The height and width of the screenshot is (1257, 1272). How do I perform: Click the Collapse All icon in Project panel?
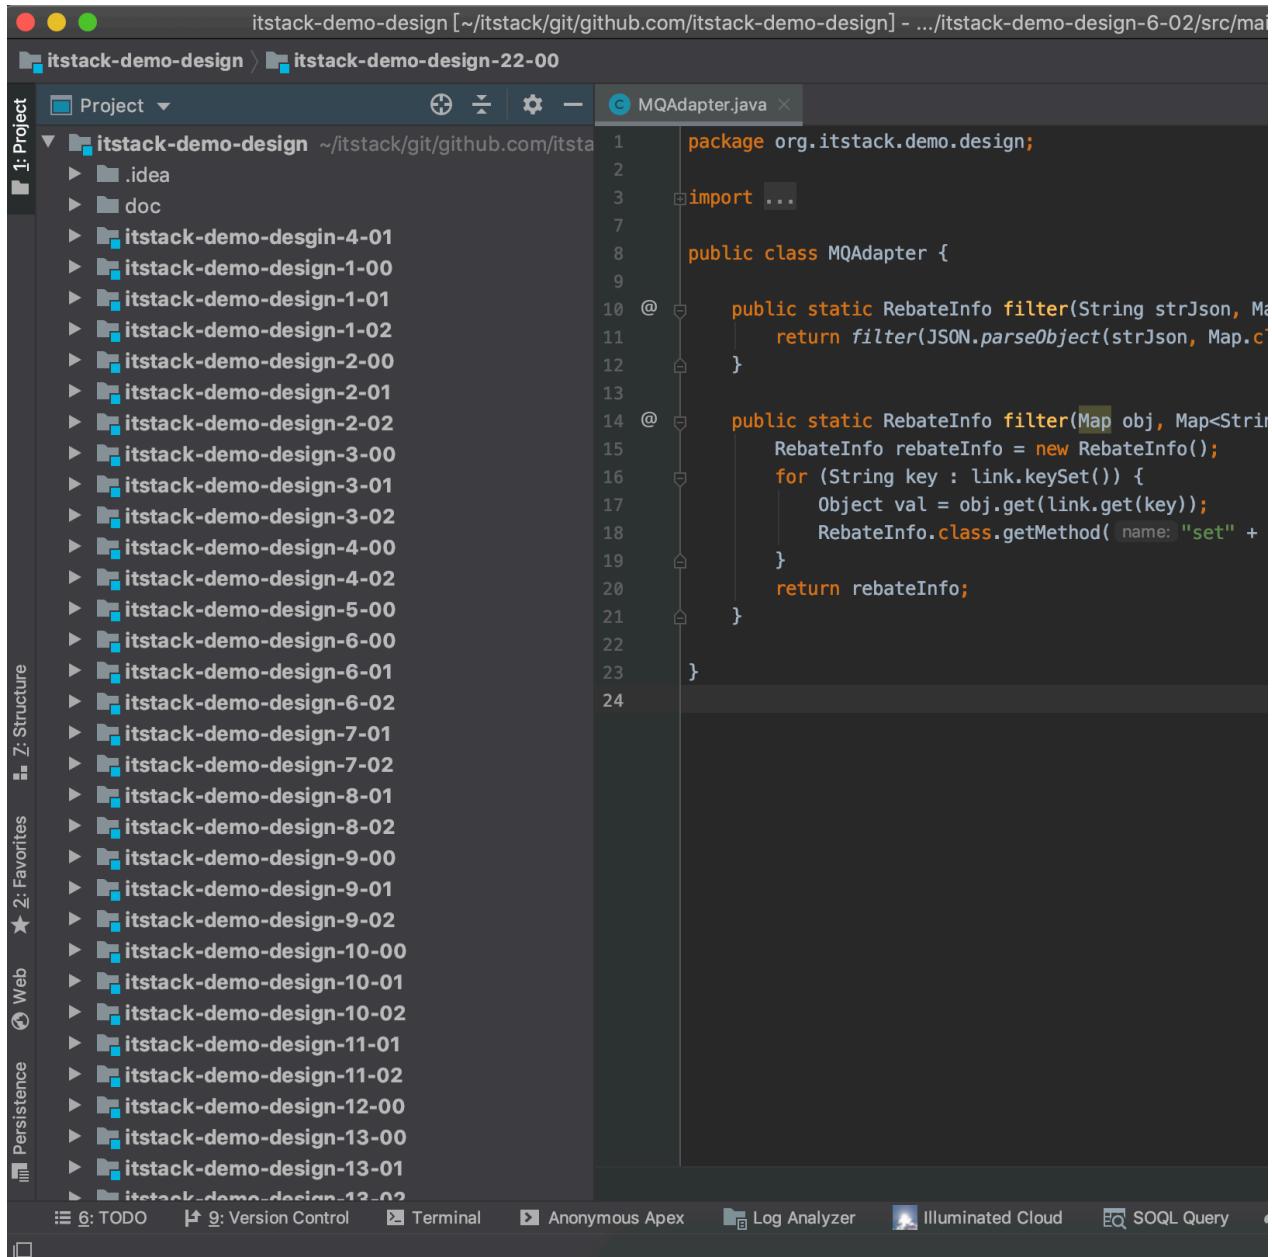tap(482, 105)
